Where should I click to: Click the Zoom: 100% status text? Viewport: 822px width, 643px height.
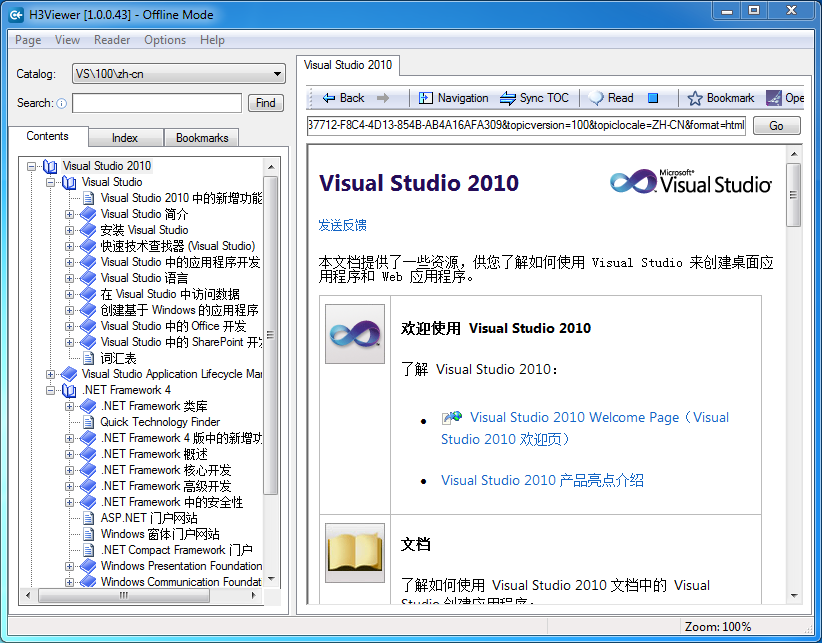coord(718,627)
